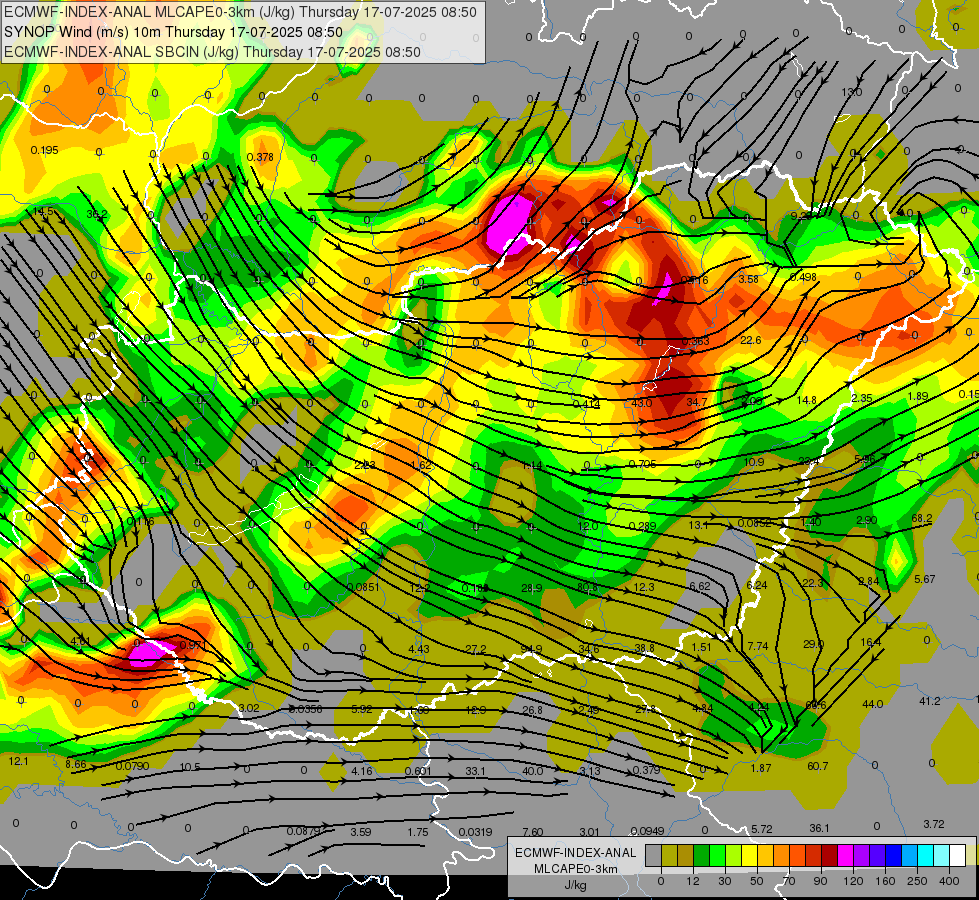Click the map value 3.58

coord(749,279)
